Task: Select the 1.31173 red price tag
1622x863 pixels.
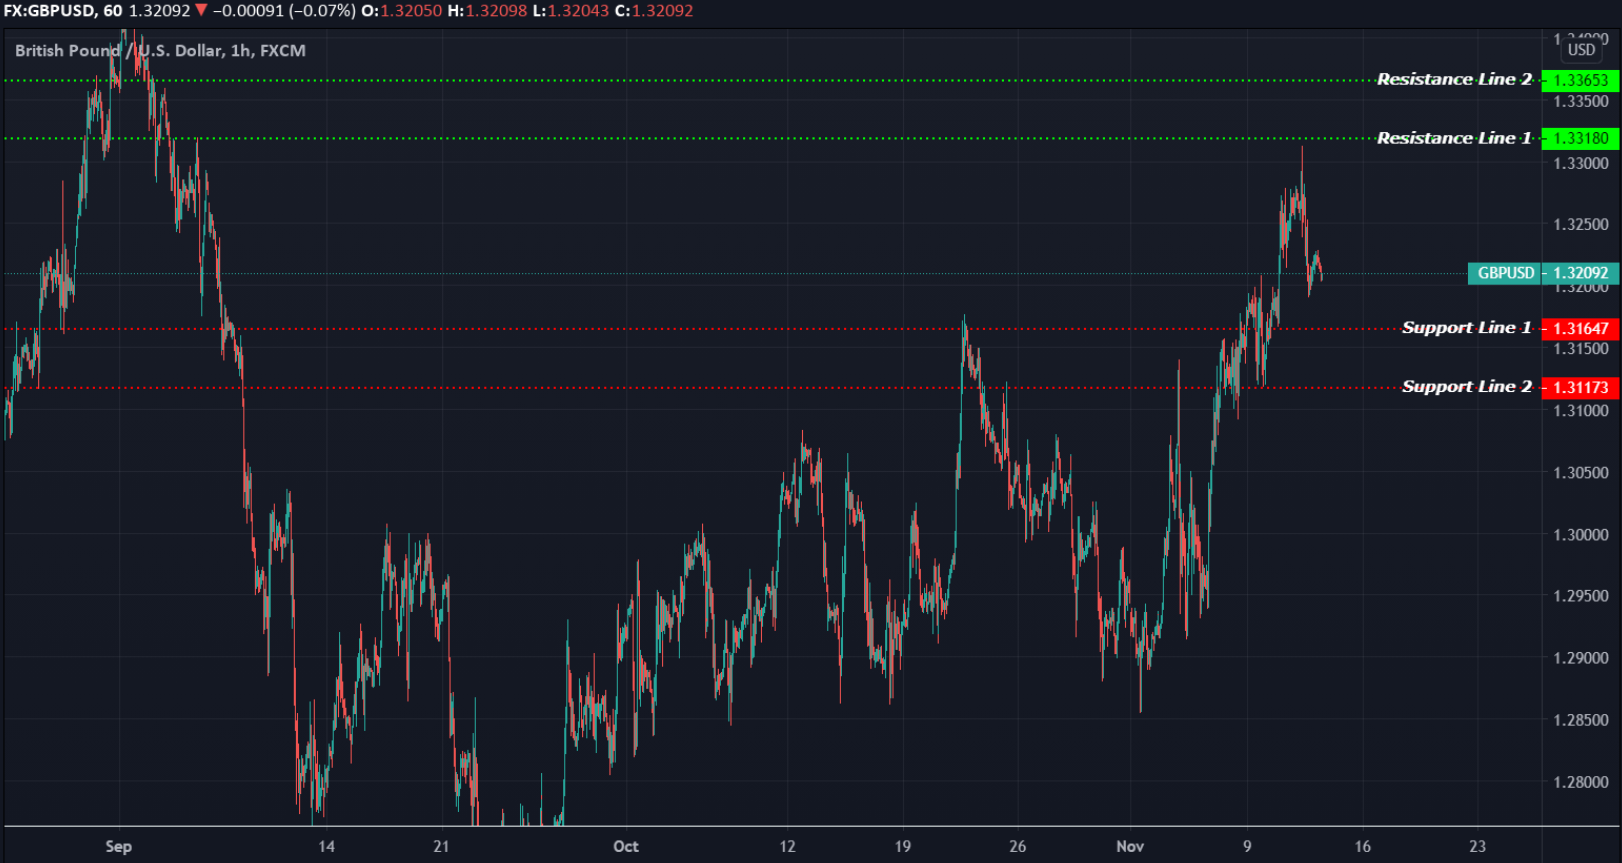Action: [x=1580, y=387]
